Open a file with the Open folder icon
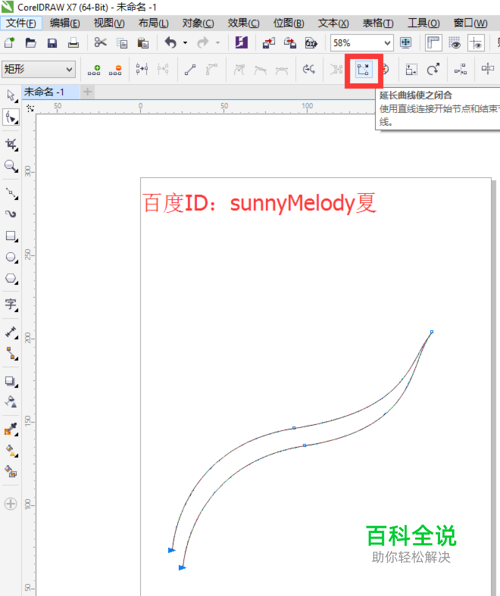The width and height of the screenshot is (500, 596). point(30,43)
